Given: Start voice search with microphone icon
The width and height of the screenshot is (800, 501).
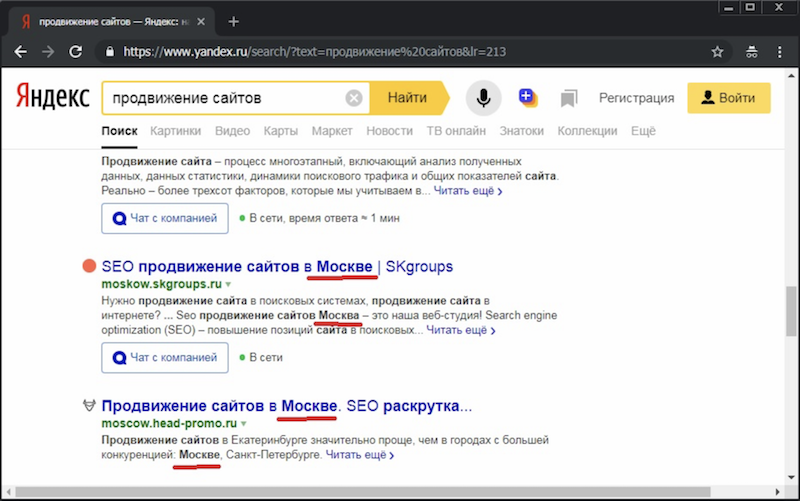Looking at the screenshot, I should [483, 97].
